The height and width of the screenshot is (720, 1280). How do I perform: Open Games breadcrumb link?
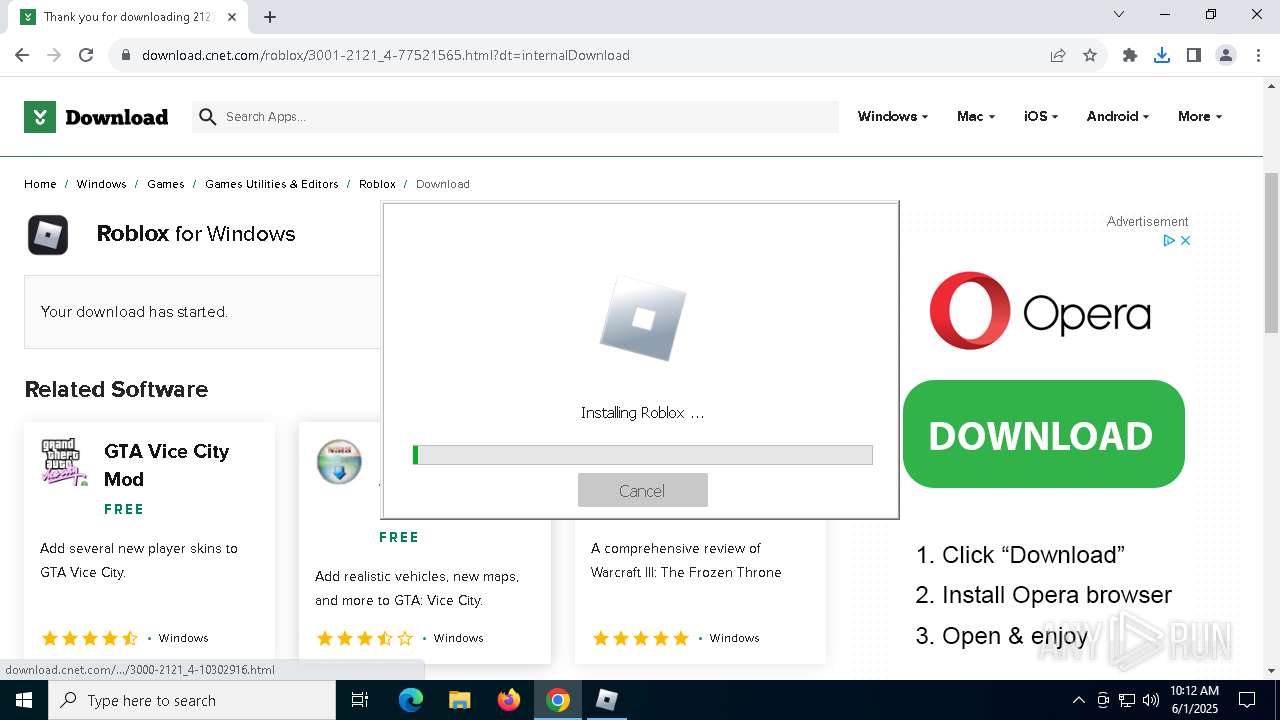165,184
